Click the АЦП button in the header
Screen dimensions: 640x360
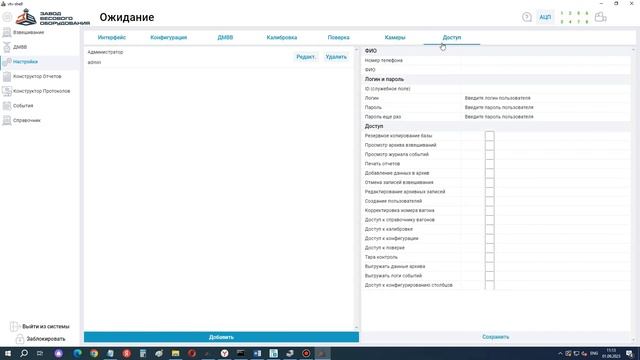[x=545, y=17]
